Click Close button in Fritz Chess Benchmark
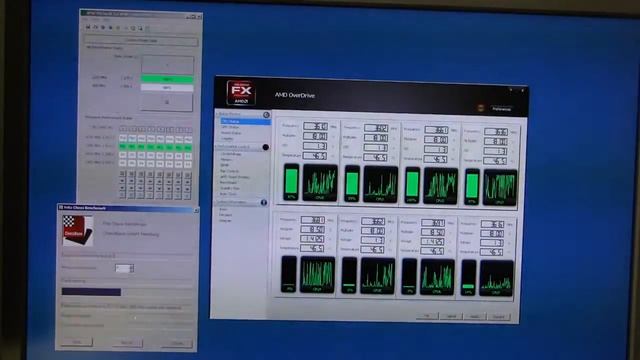Image resolution: width=640 pixels, height=360 pixels. tap(177, 343)
